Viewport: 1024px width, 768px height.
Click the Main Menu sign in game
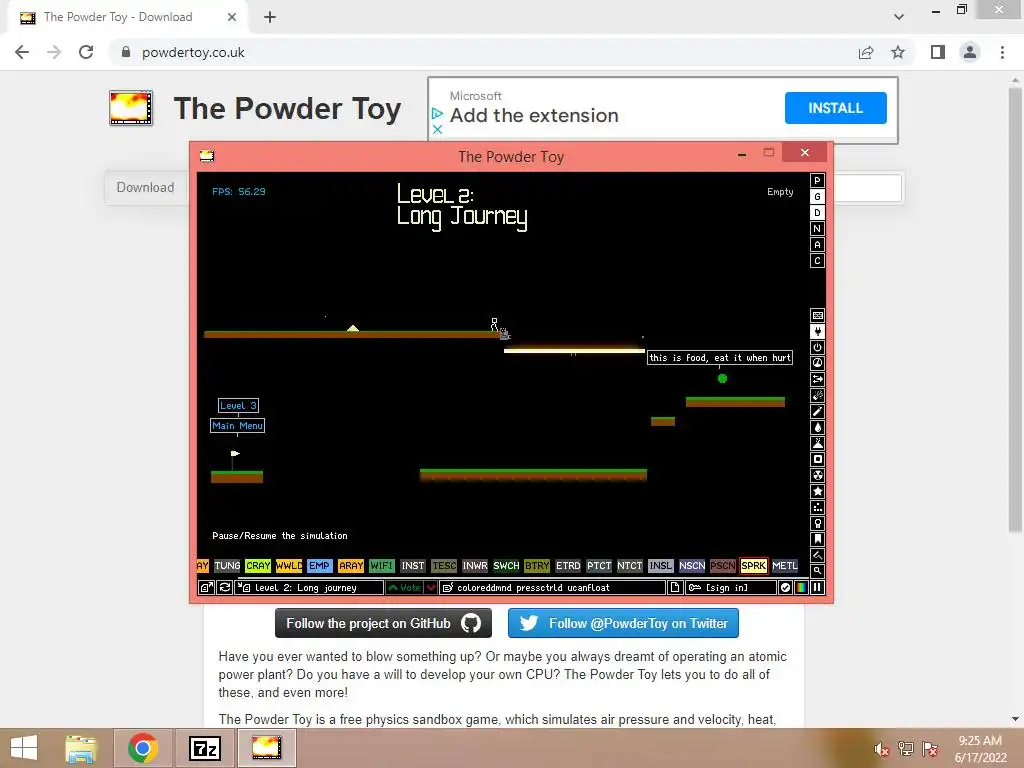[x=238, y=426]
